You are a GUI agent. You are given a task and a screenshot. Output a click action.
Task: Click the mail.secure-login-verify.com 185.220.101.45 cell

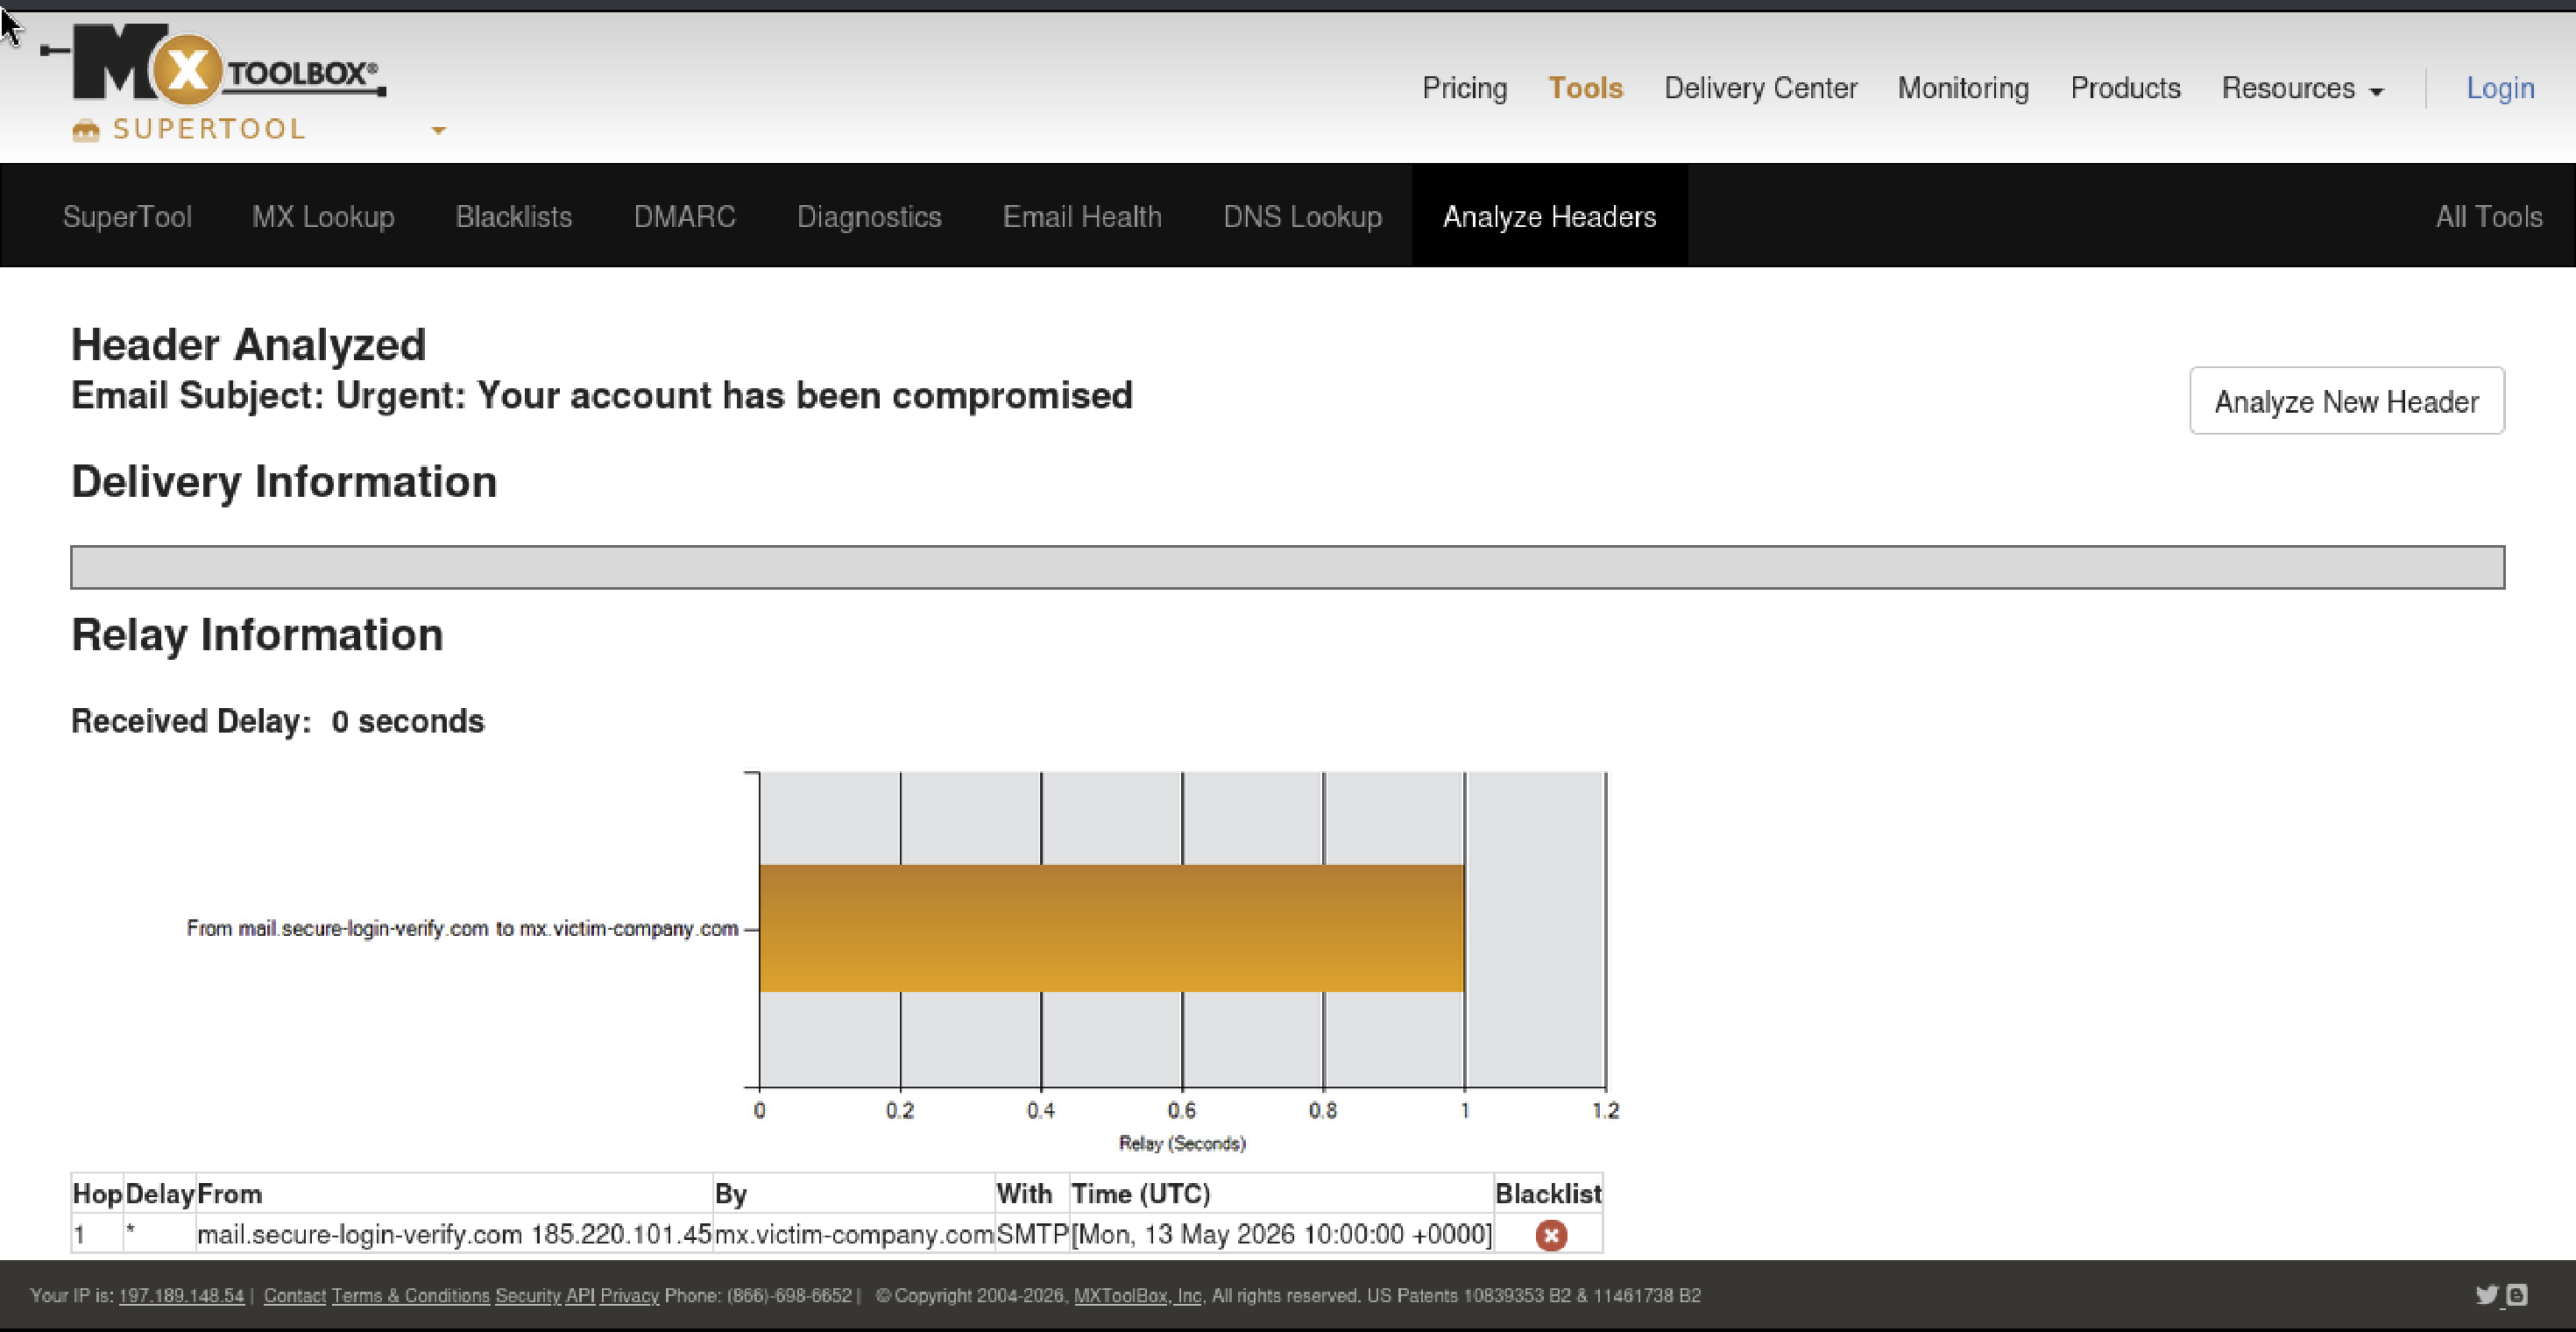(454, 1234)
